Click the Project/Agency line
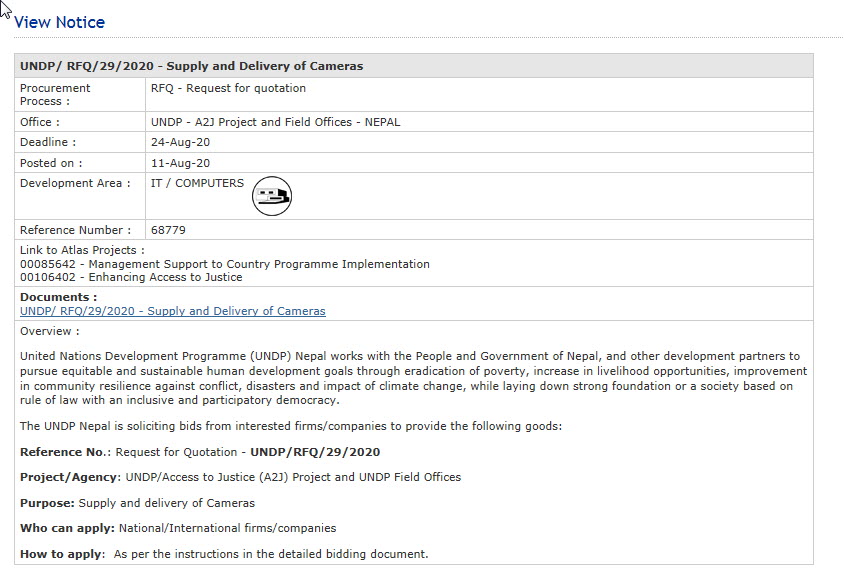 (x=240, y=477)
